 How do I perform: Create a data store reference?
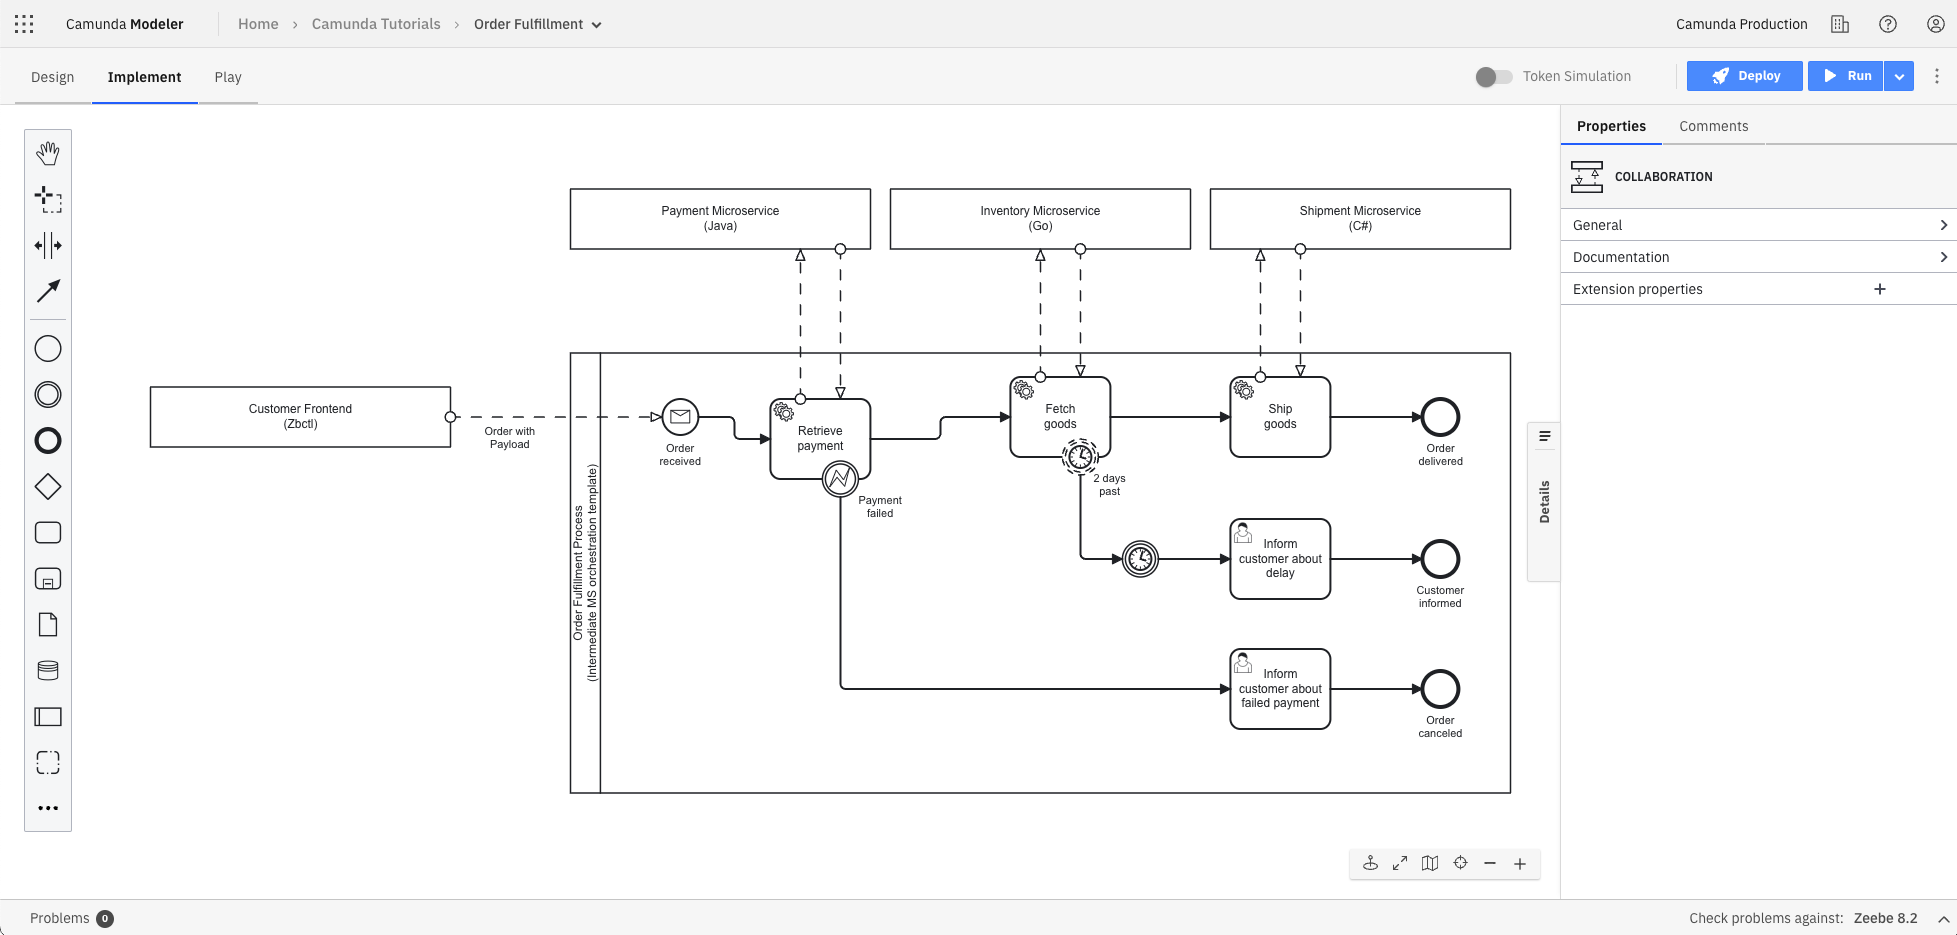pos(48,671)
